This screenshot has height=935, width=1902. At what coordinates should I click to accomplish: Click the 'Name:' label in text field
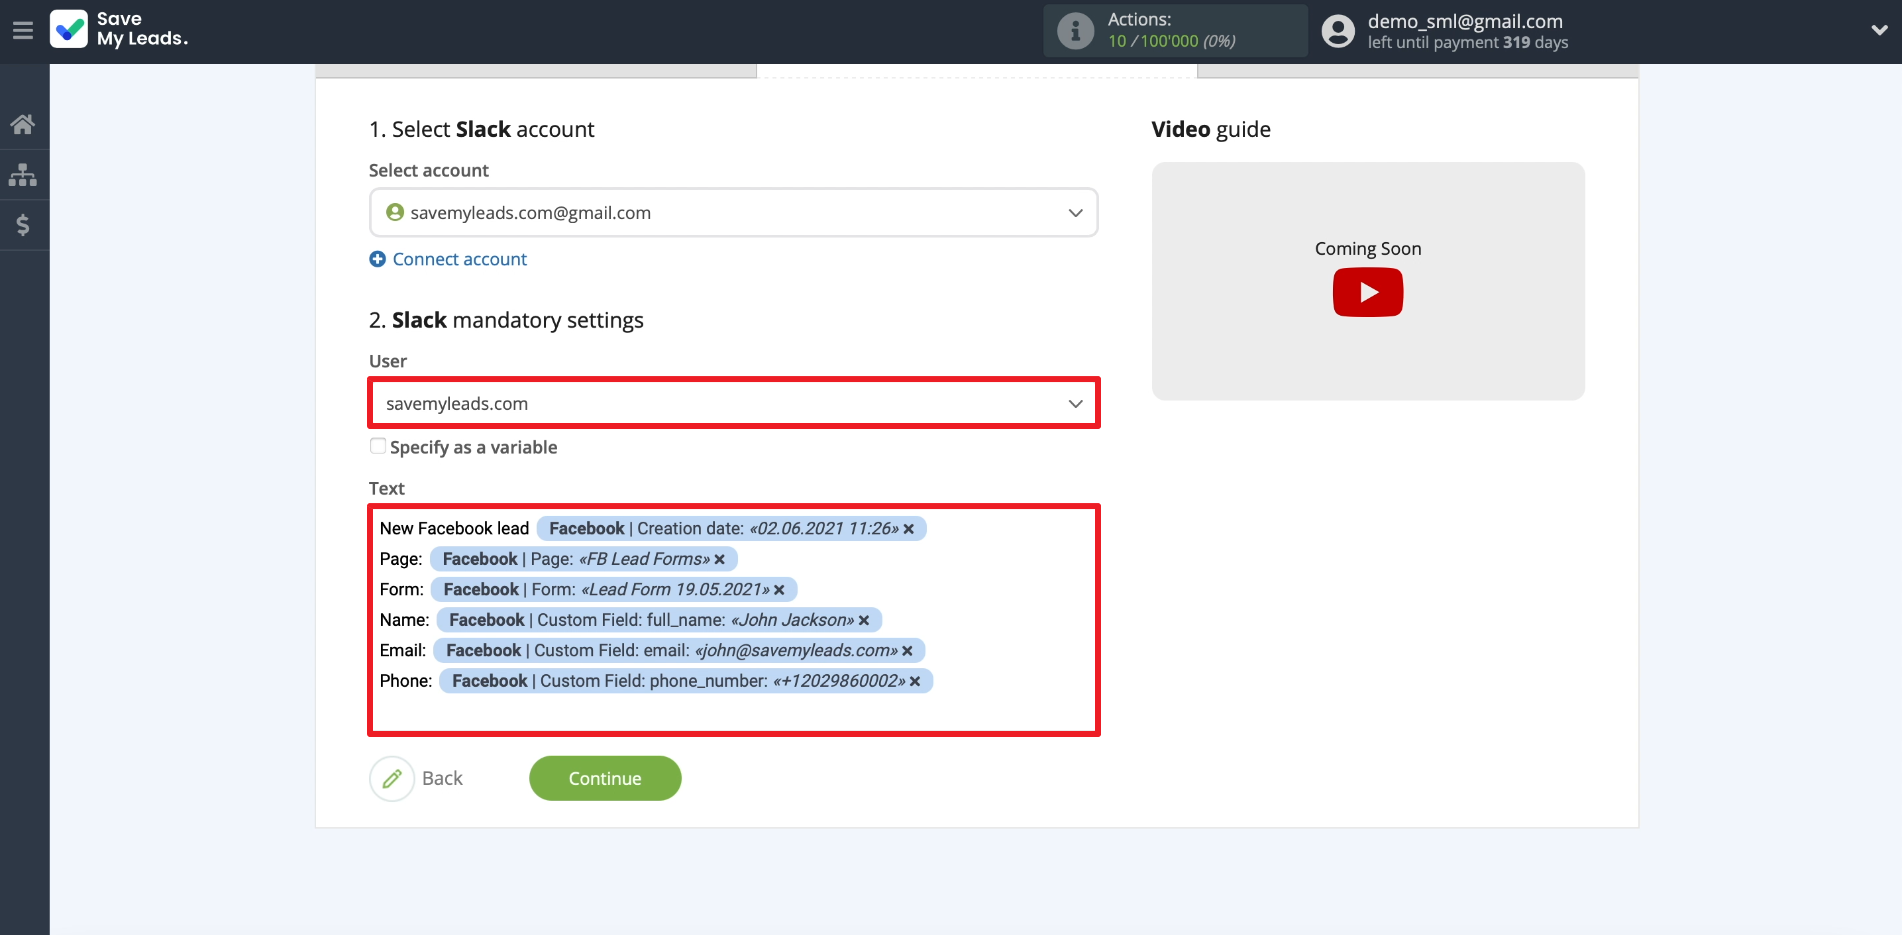click(x=404, y=620)
